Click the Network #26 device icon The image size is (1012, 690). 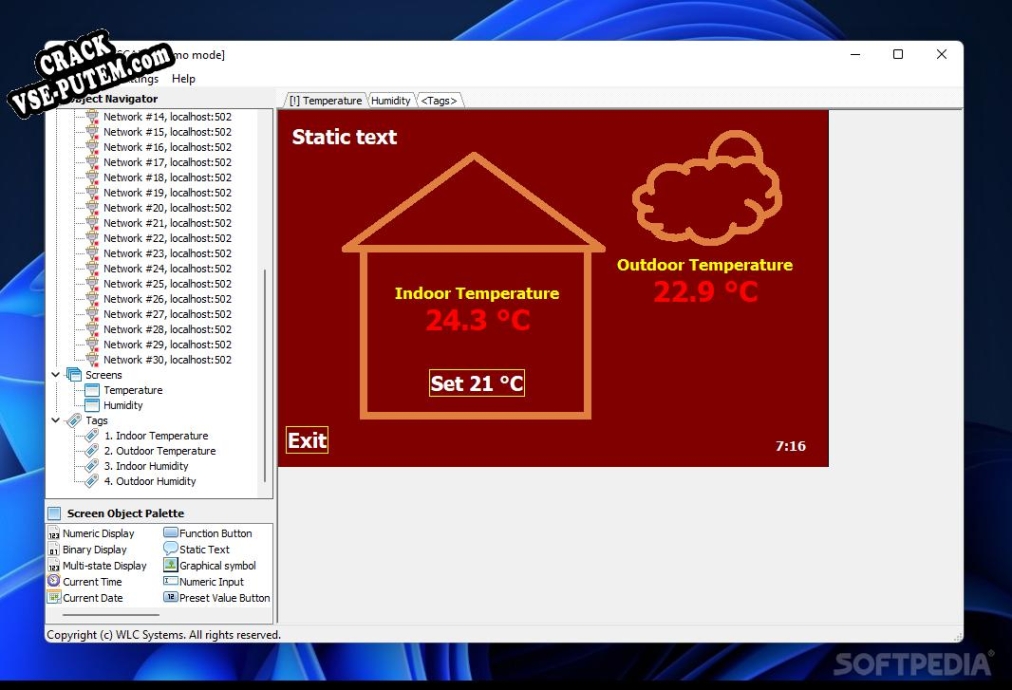92,299
